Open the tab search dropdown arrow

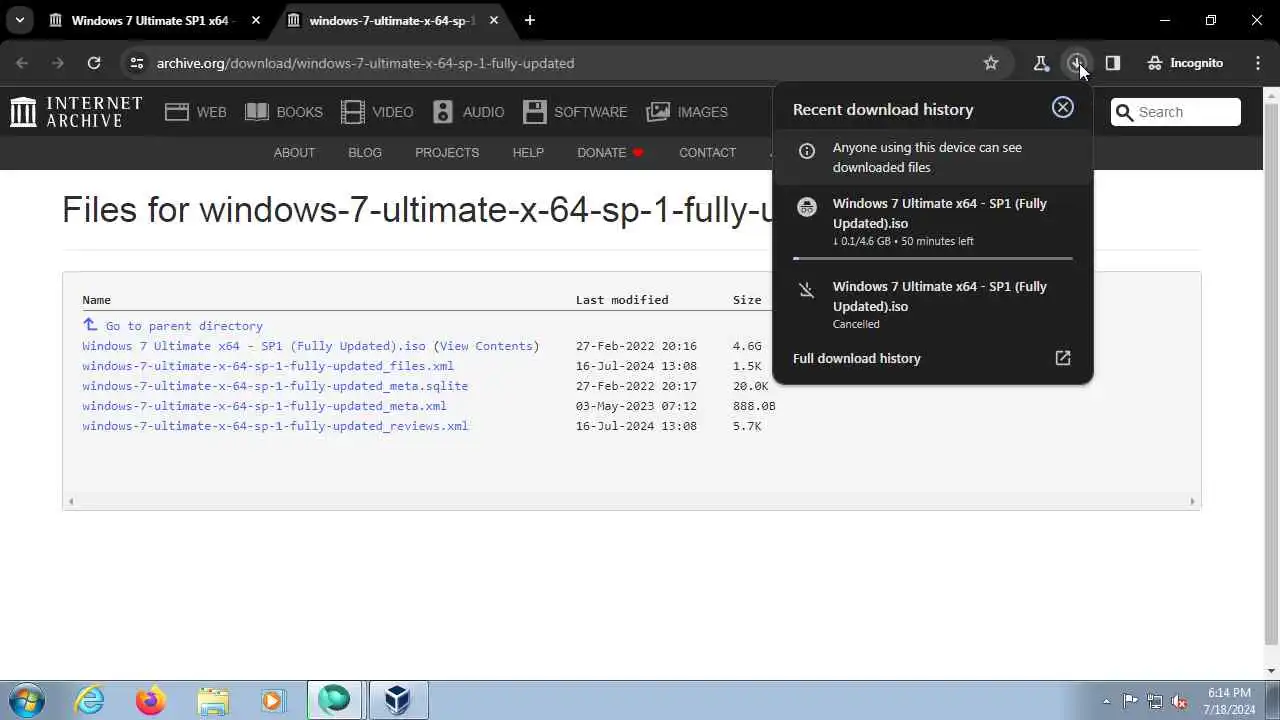click(19, 20)
